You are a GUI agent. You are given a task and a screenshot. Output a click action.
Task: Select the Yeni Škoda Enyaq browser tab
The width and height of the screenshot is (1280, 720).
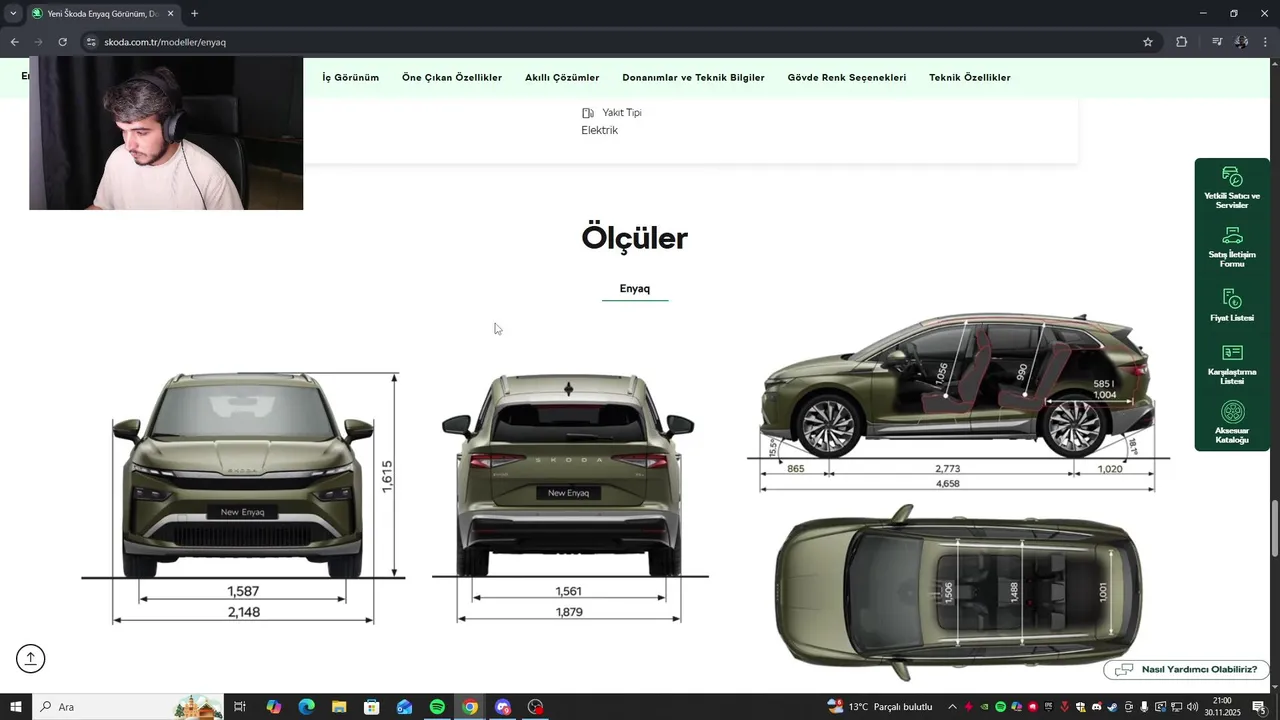point(103,14)
